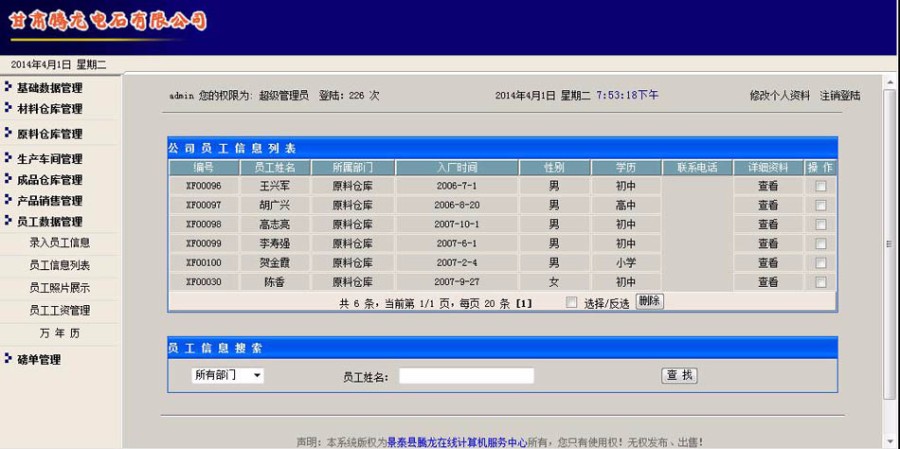Go to 员工照片展示 page

pos(60,288)
